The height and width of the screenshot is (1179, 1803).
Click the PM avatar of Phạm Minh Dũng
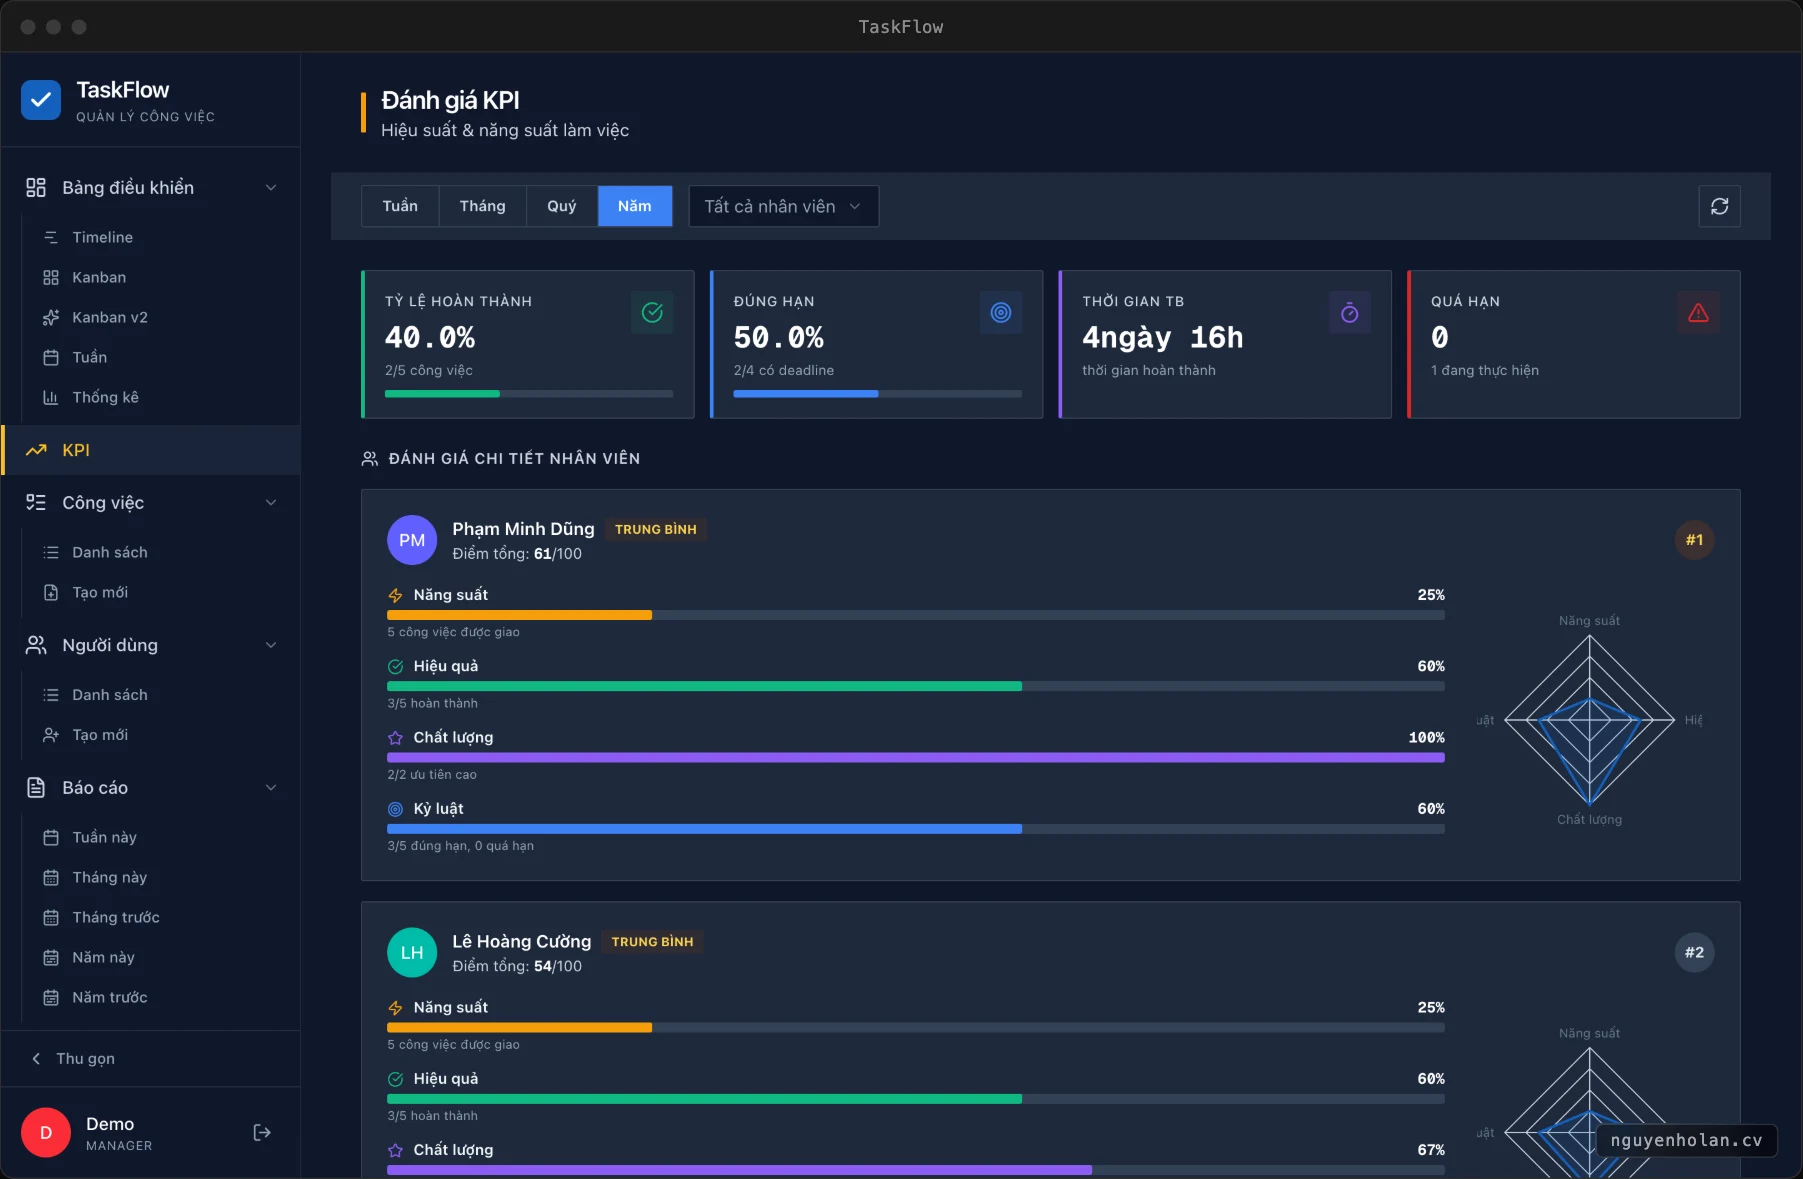[x=412, y=540]
